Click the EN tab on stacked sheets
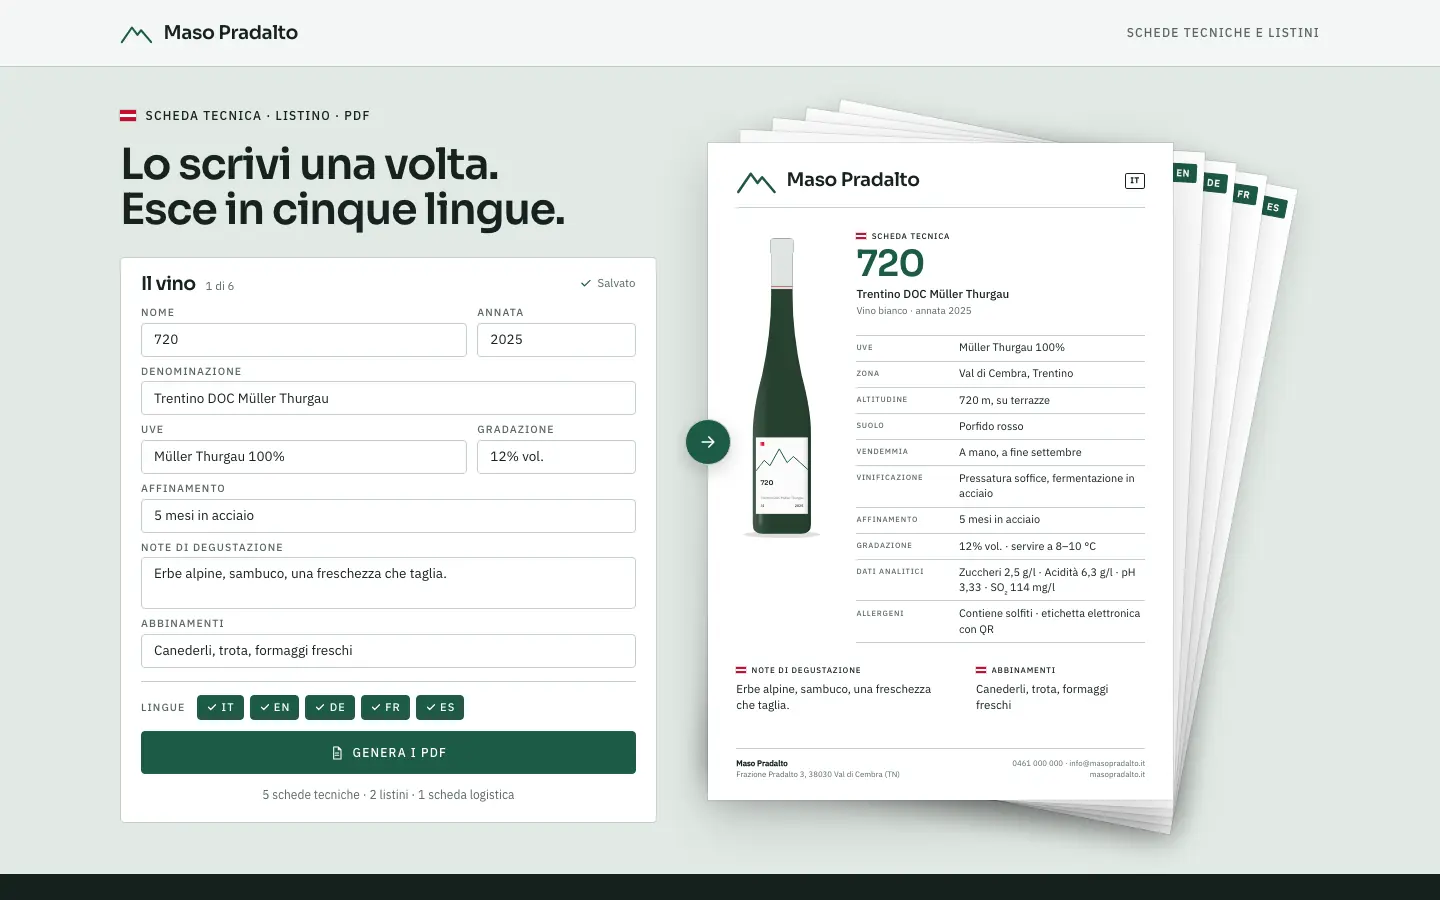This screenshot has height=900, width=1440. point(1183,173)
